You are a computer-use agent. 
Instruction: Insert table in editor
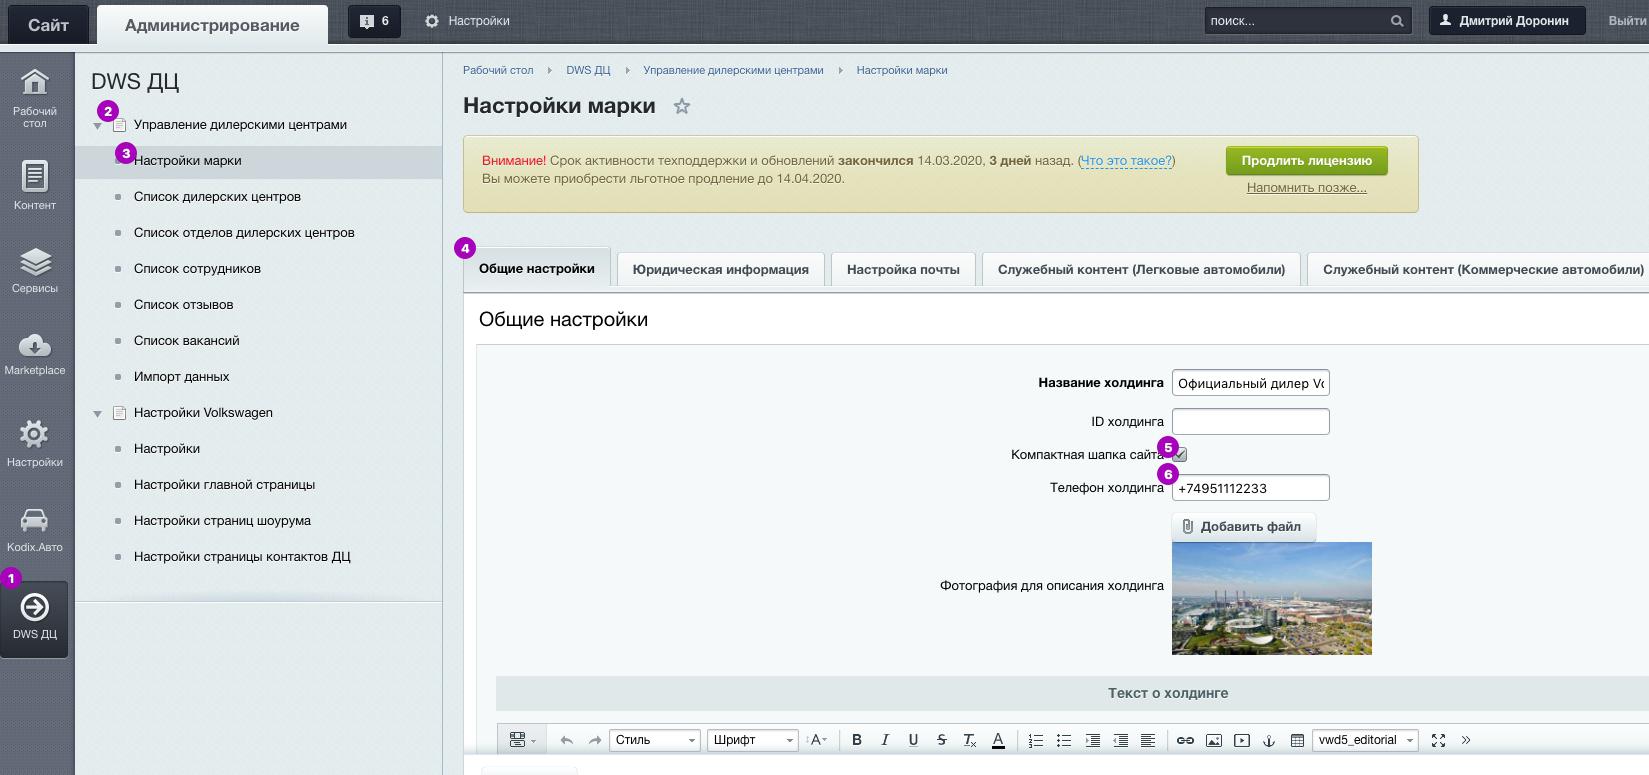1297,740
